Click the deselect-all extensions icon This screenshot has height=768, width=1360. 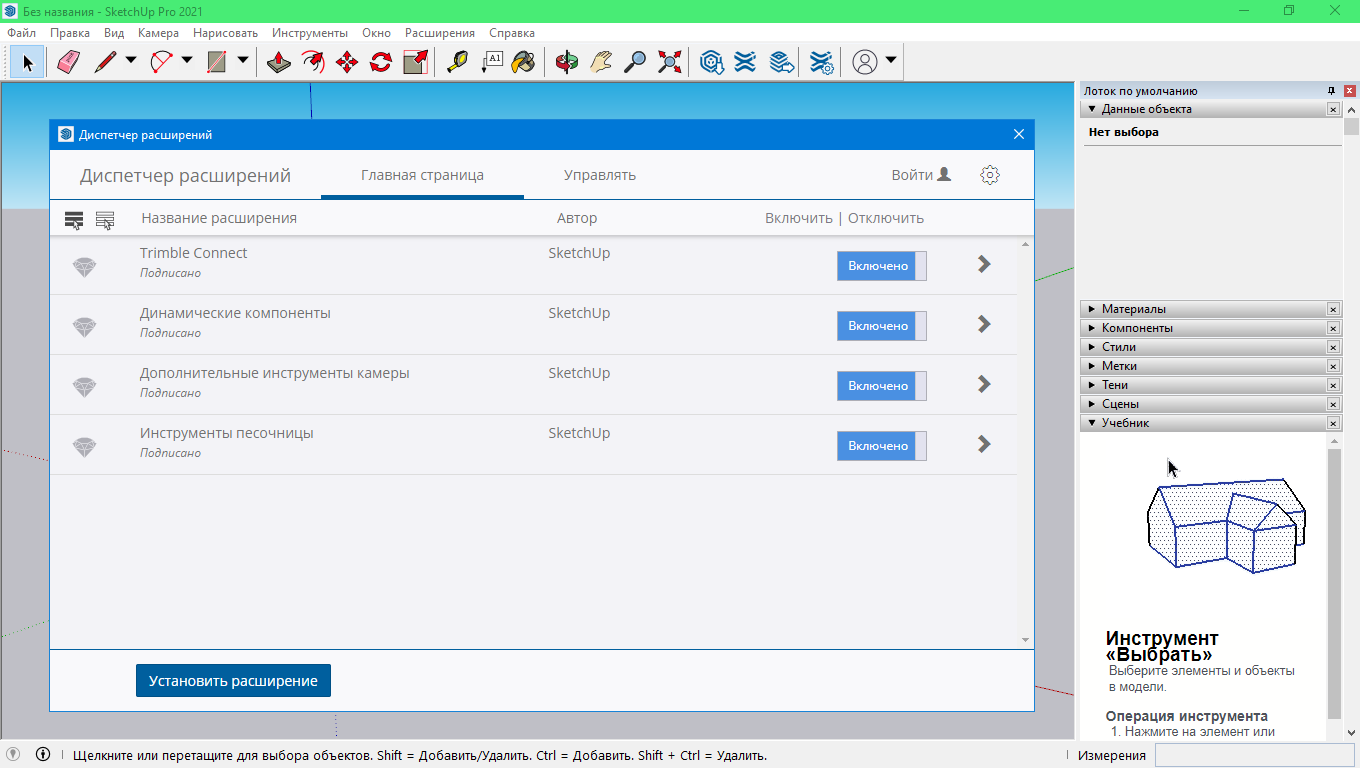[x=105, y=219]
